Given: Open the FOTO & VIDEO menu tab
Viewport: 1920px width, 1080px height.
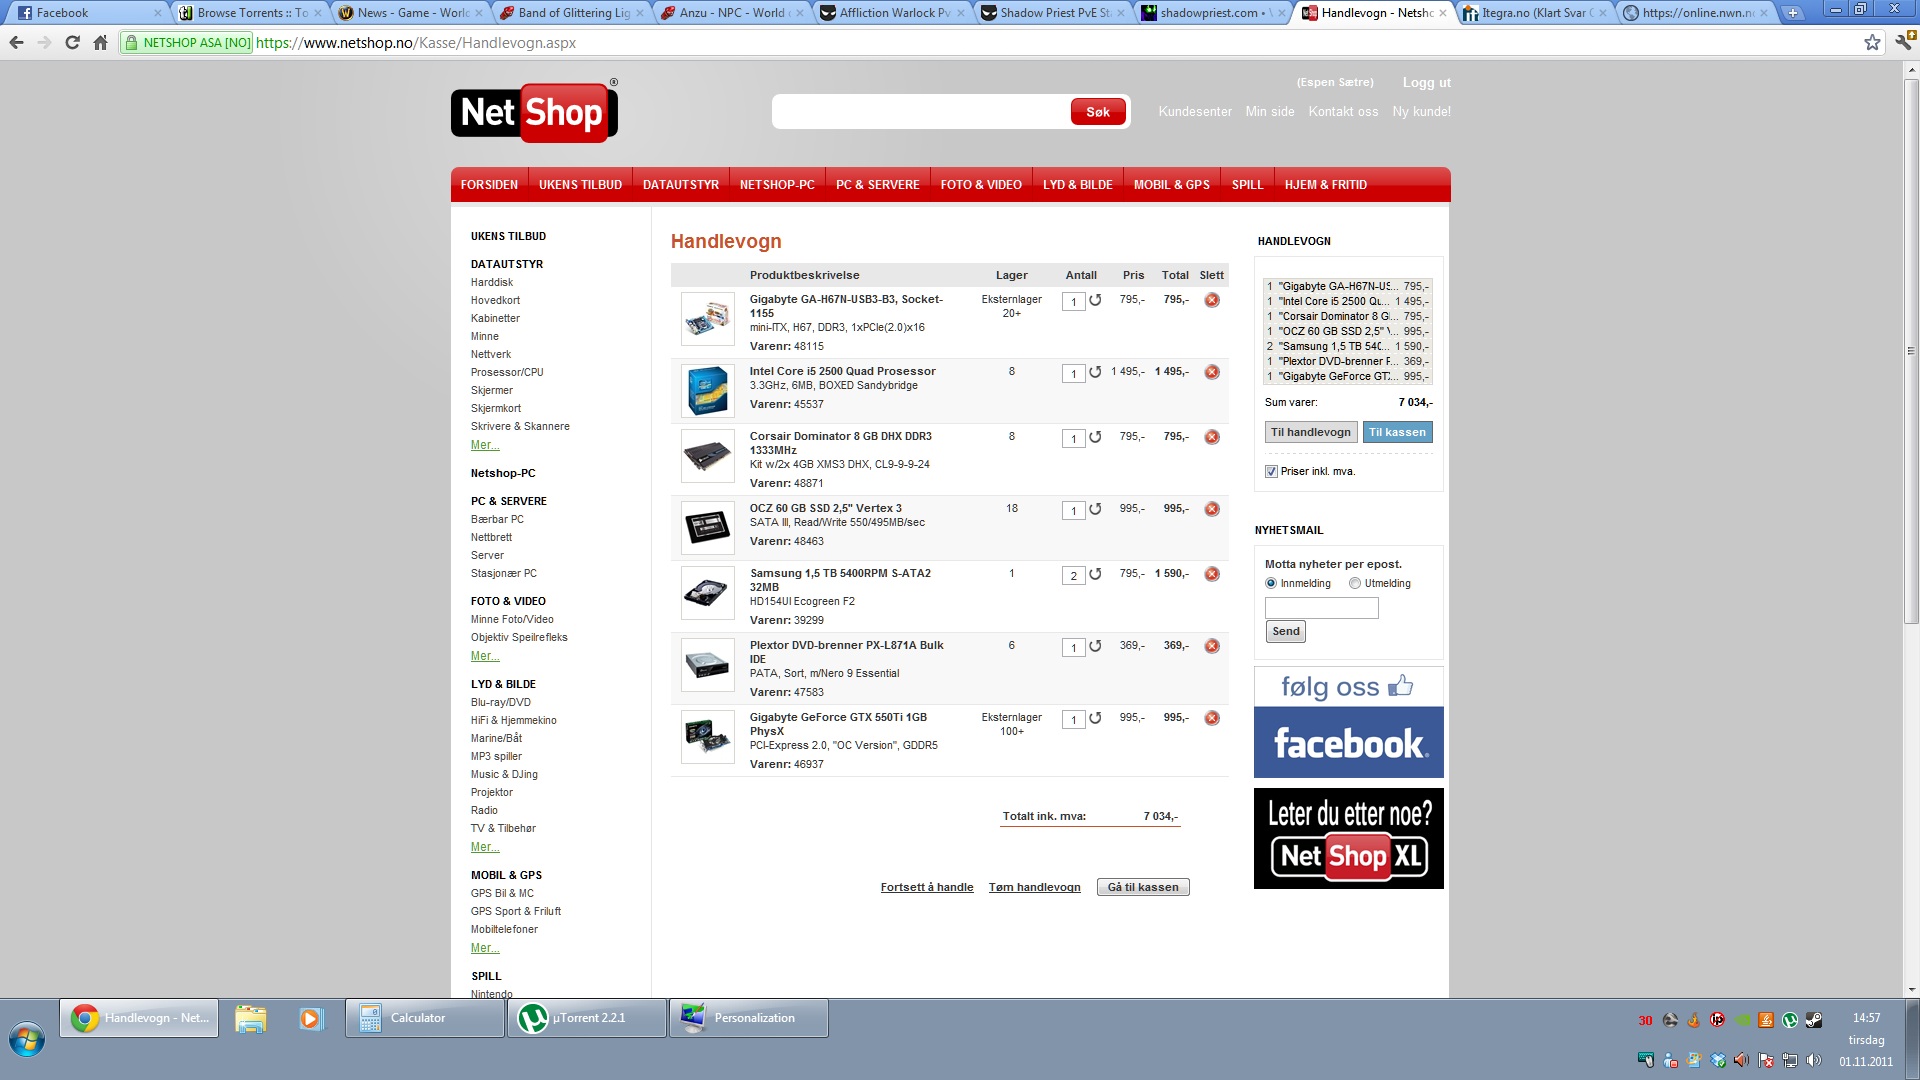Looking at the screenshot, I should point(981,185).
